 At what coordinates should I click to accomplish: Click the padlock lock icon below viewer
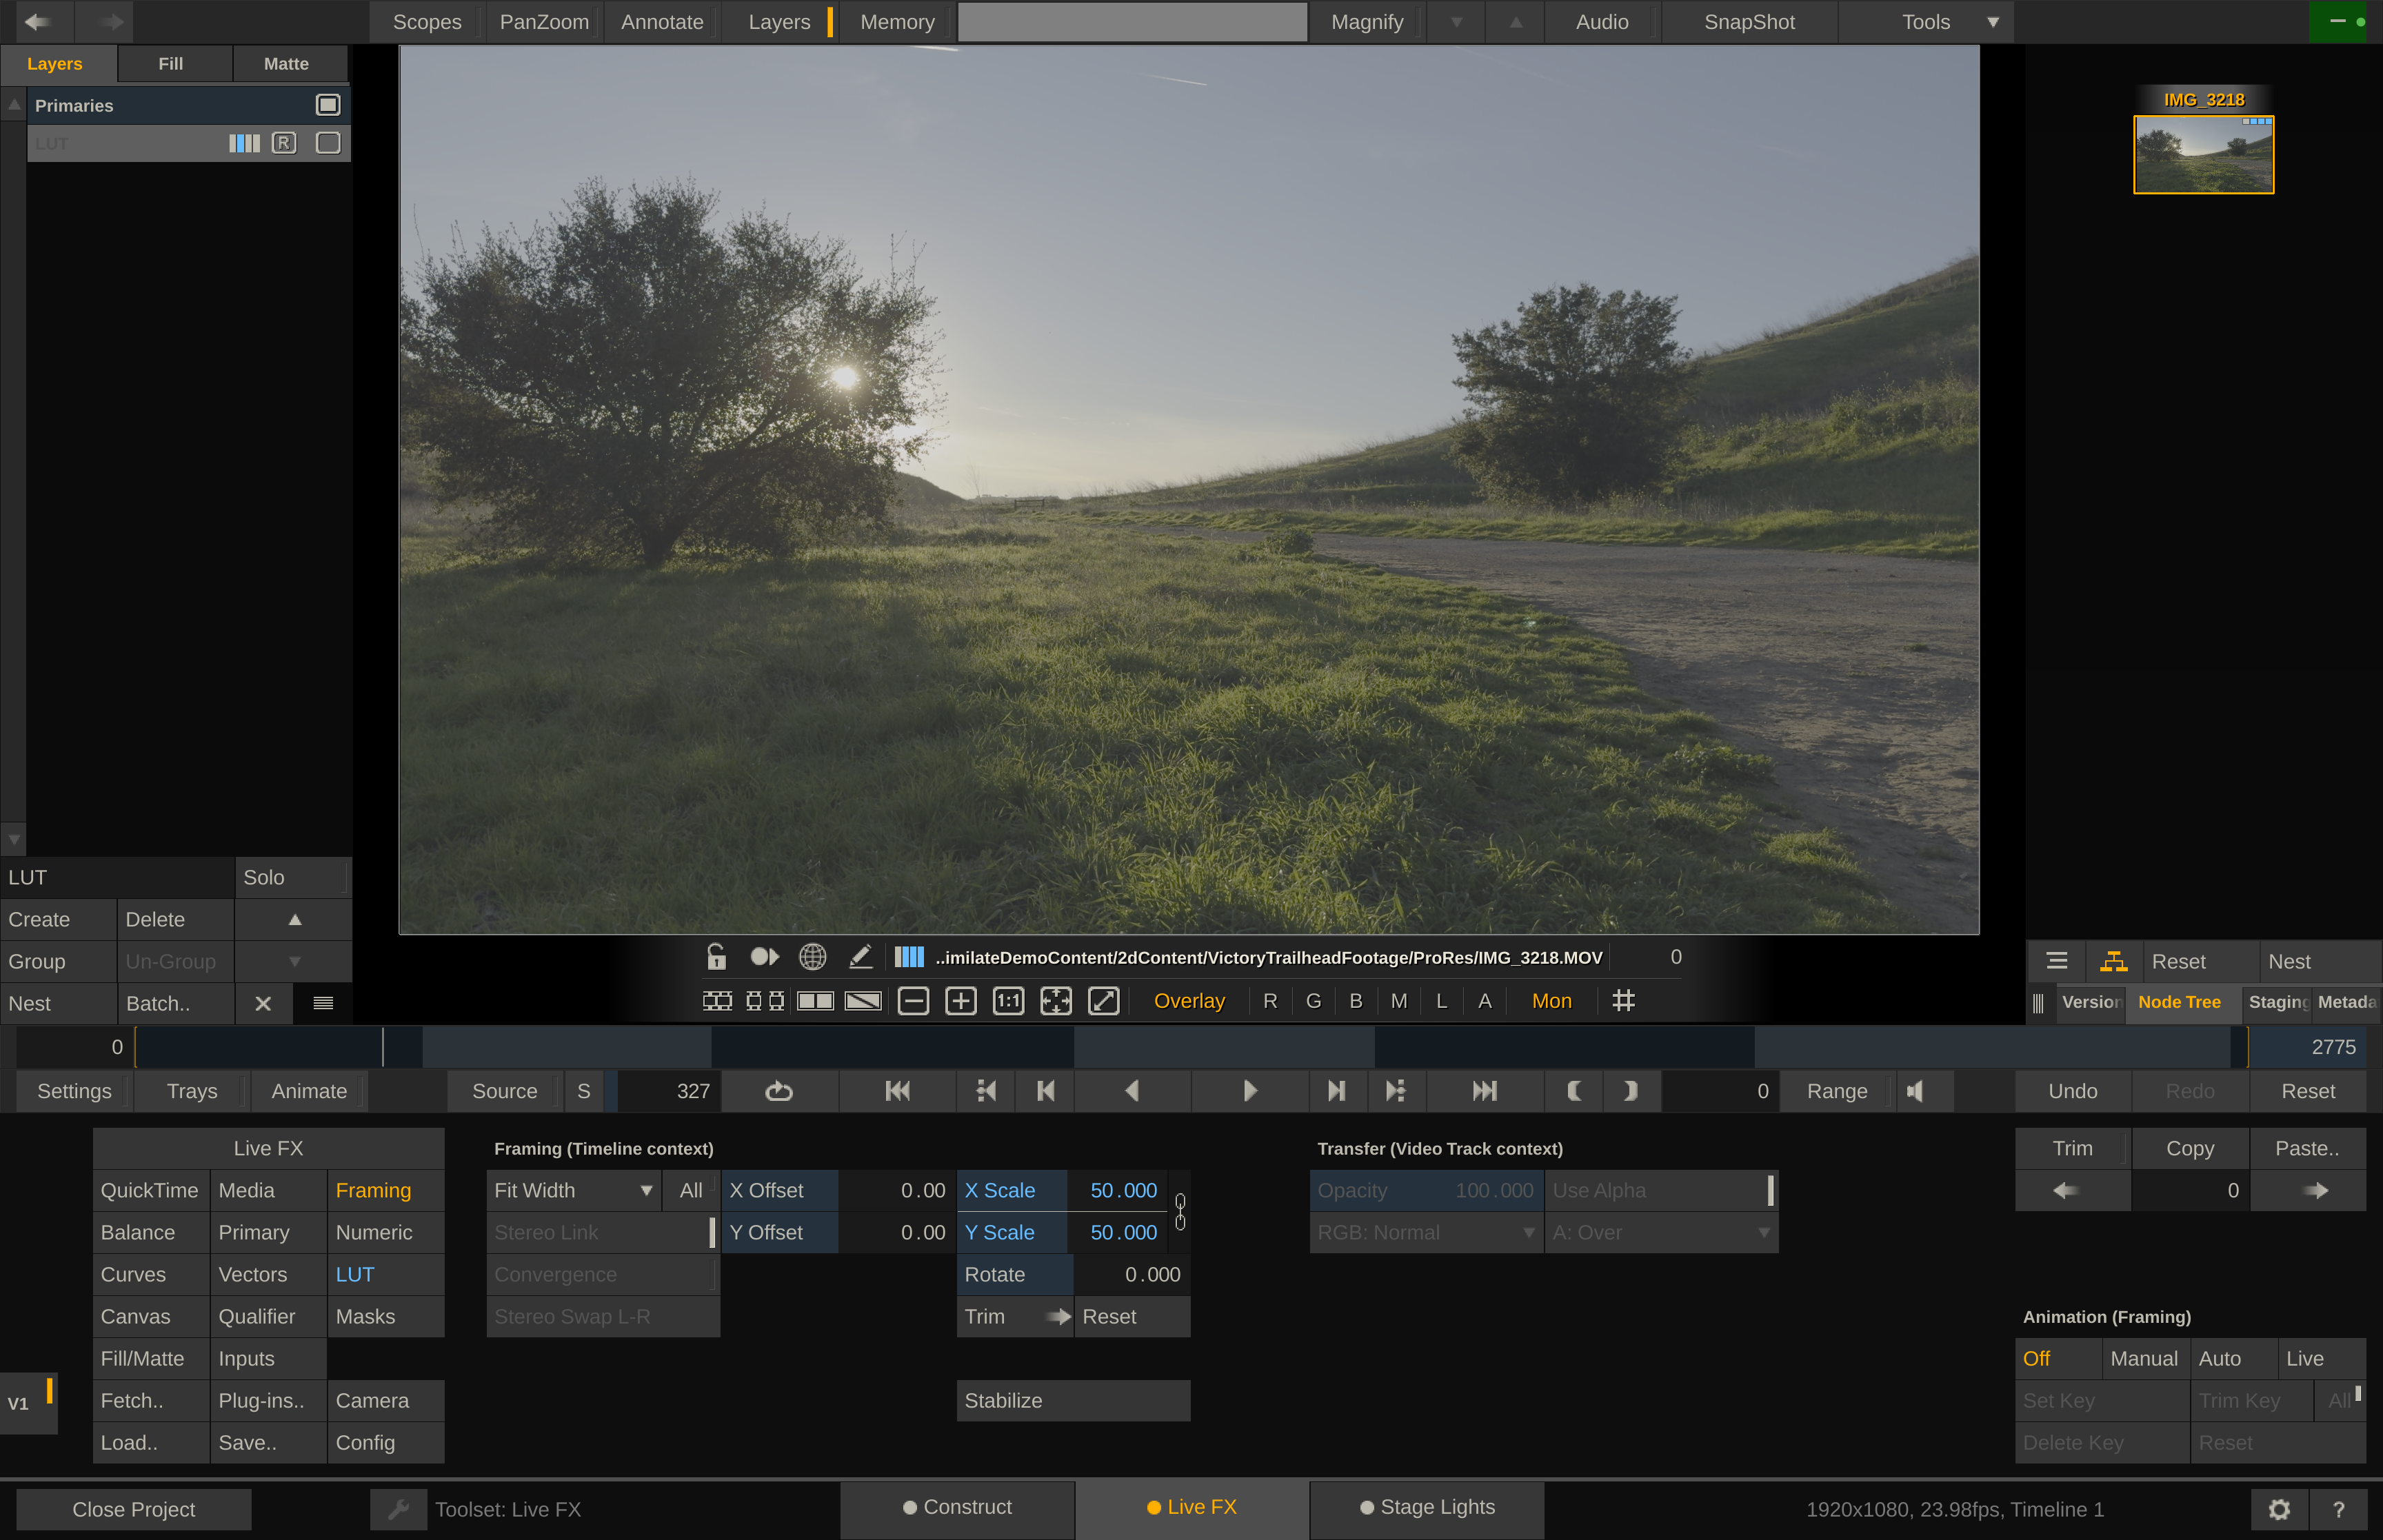[x=716, y=957]
